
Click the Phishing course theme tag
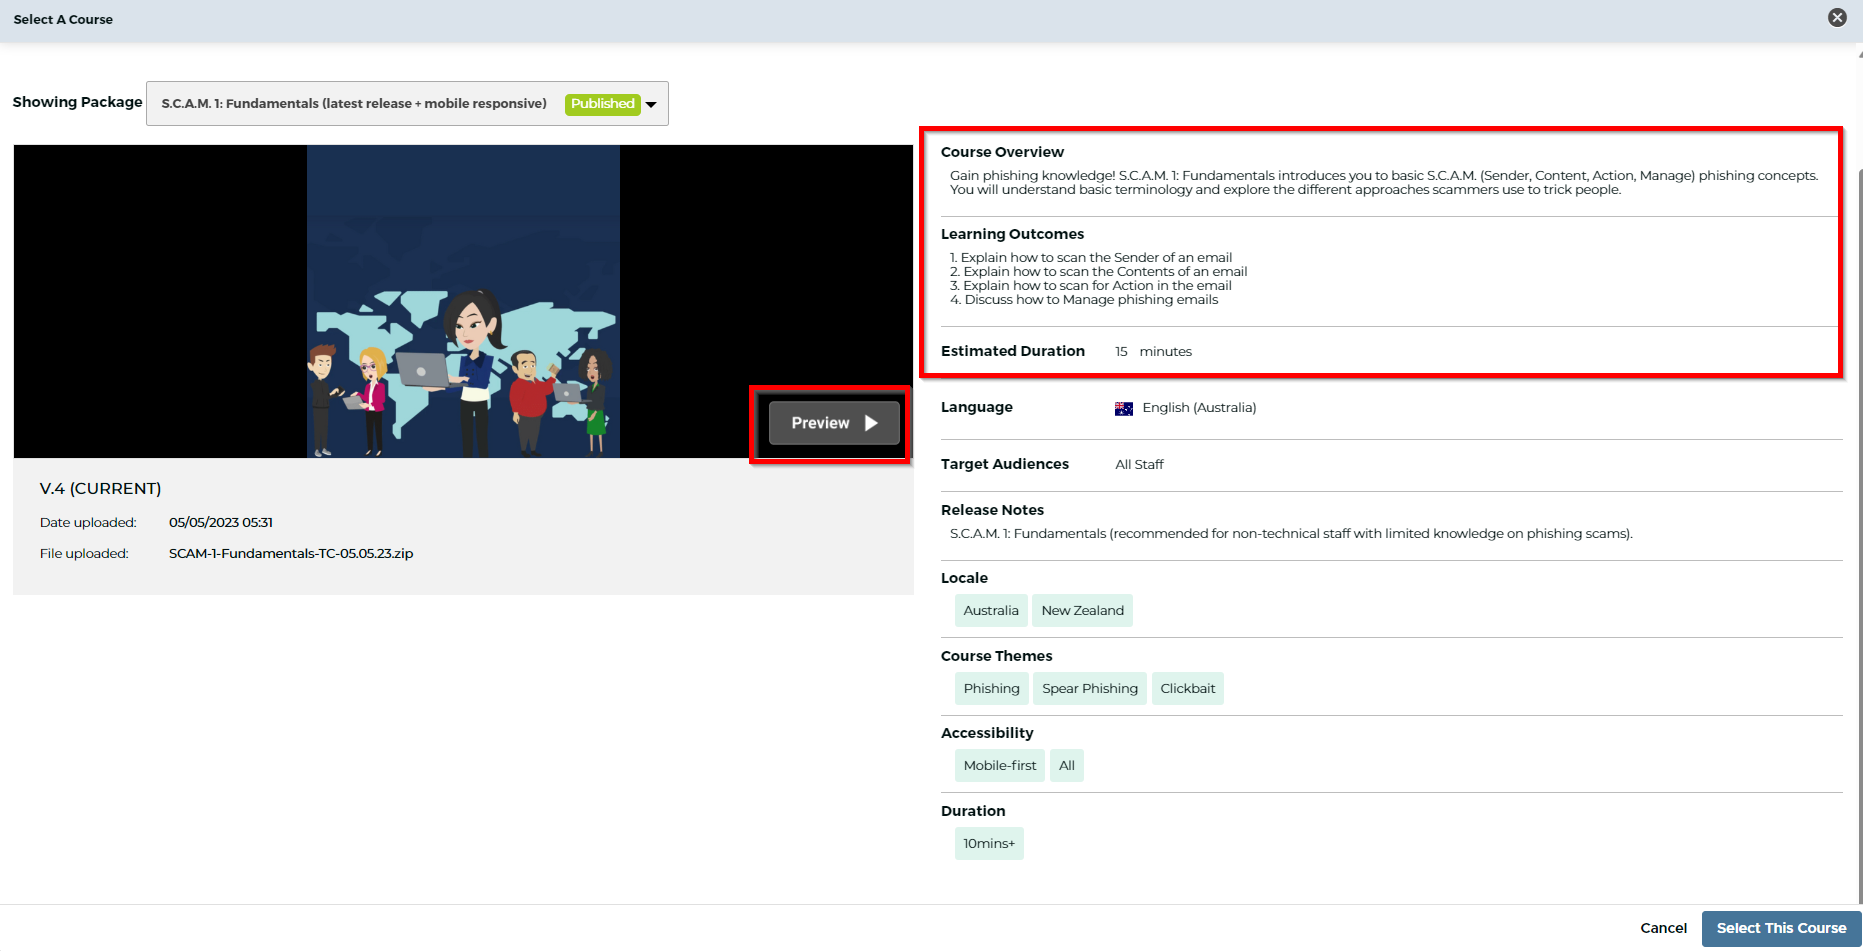[991, 689]
